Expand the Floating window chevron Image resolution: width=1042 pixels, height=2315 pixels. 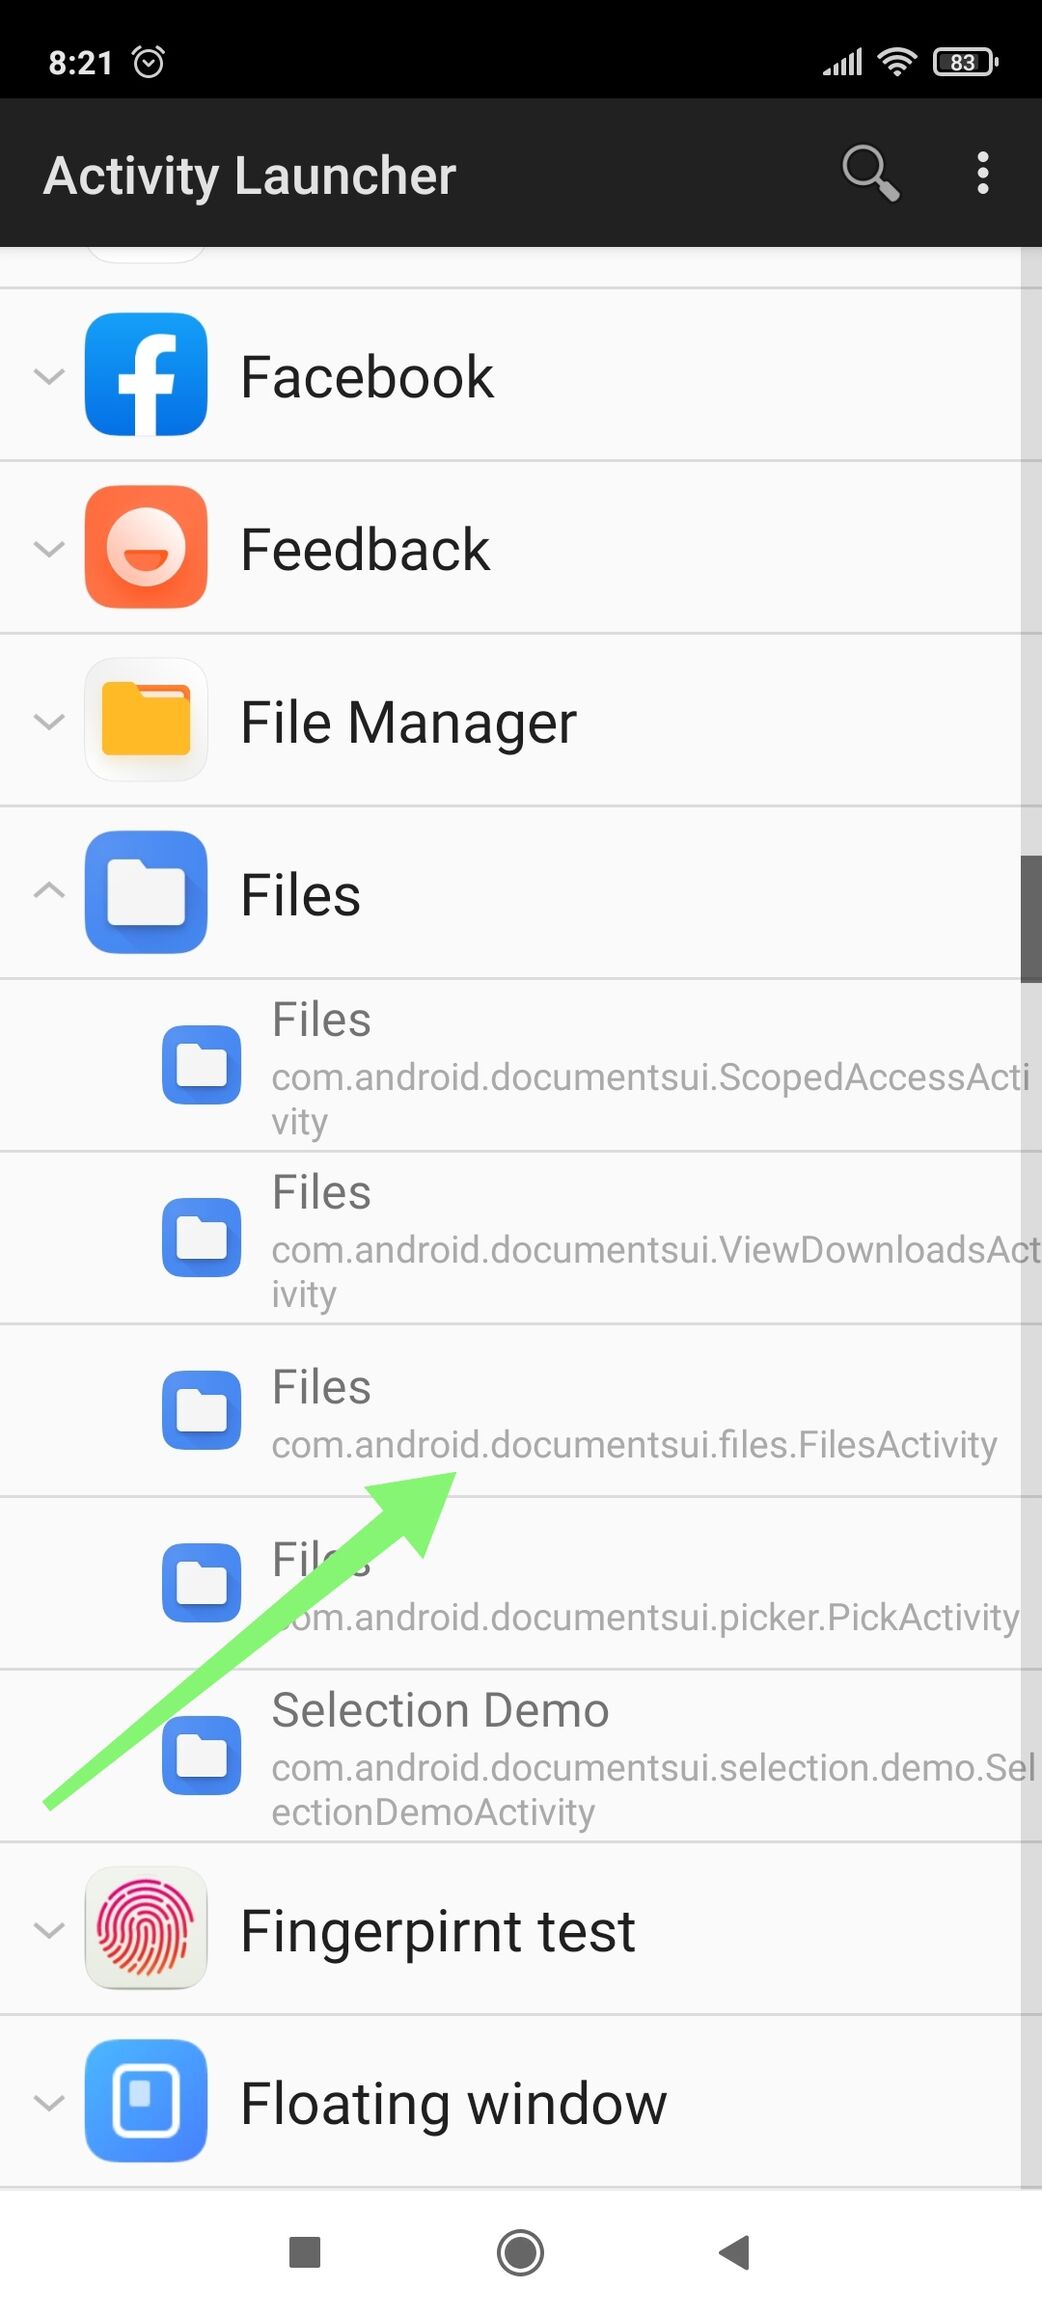(49, 2102)
